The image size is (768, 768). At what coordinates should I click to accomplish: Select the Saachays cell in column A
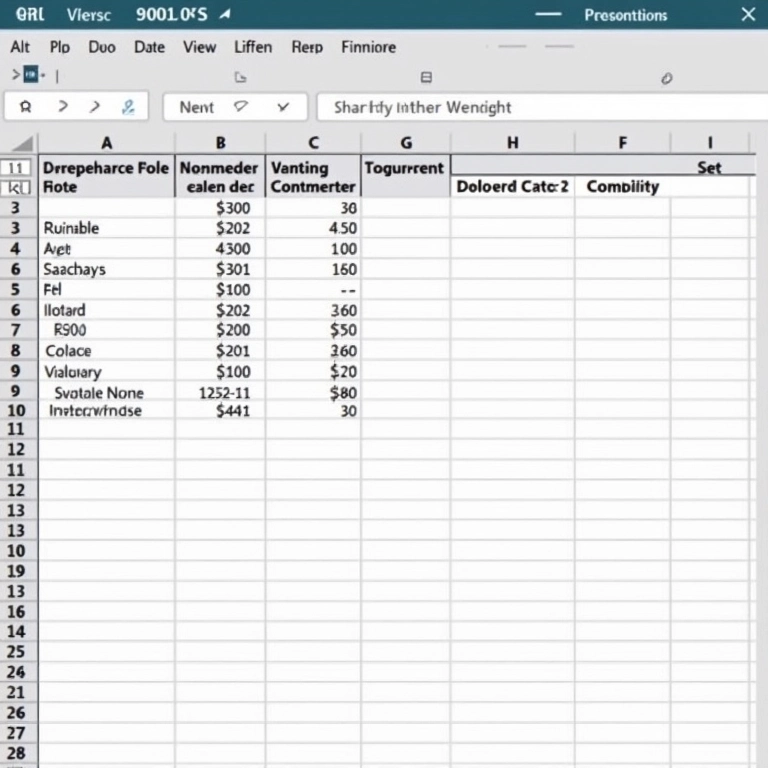coord(74,269)
